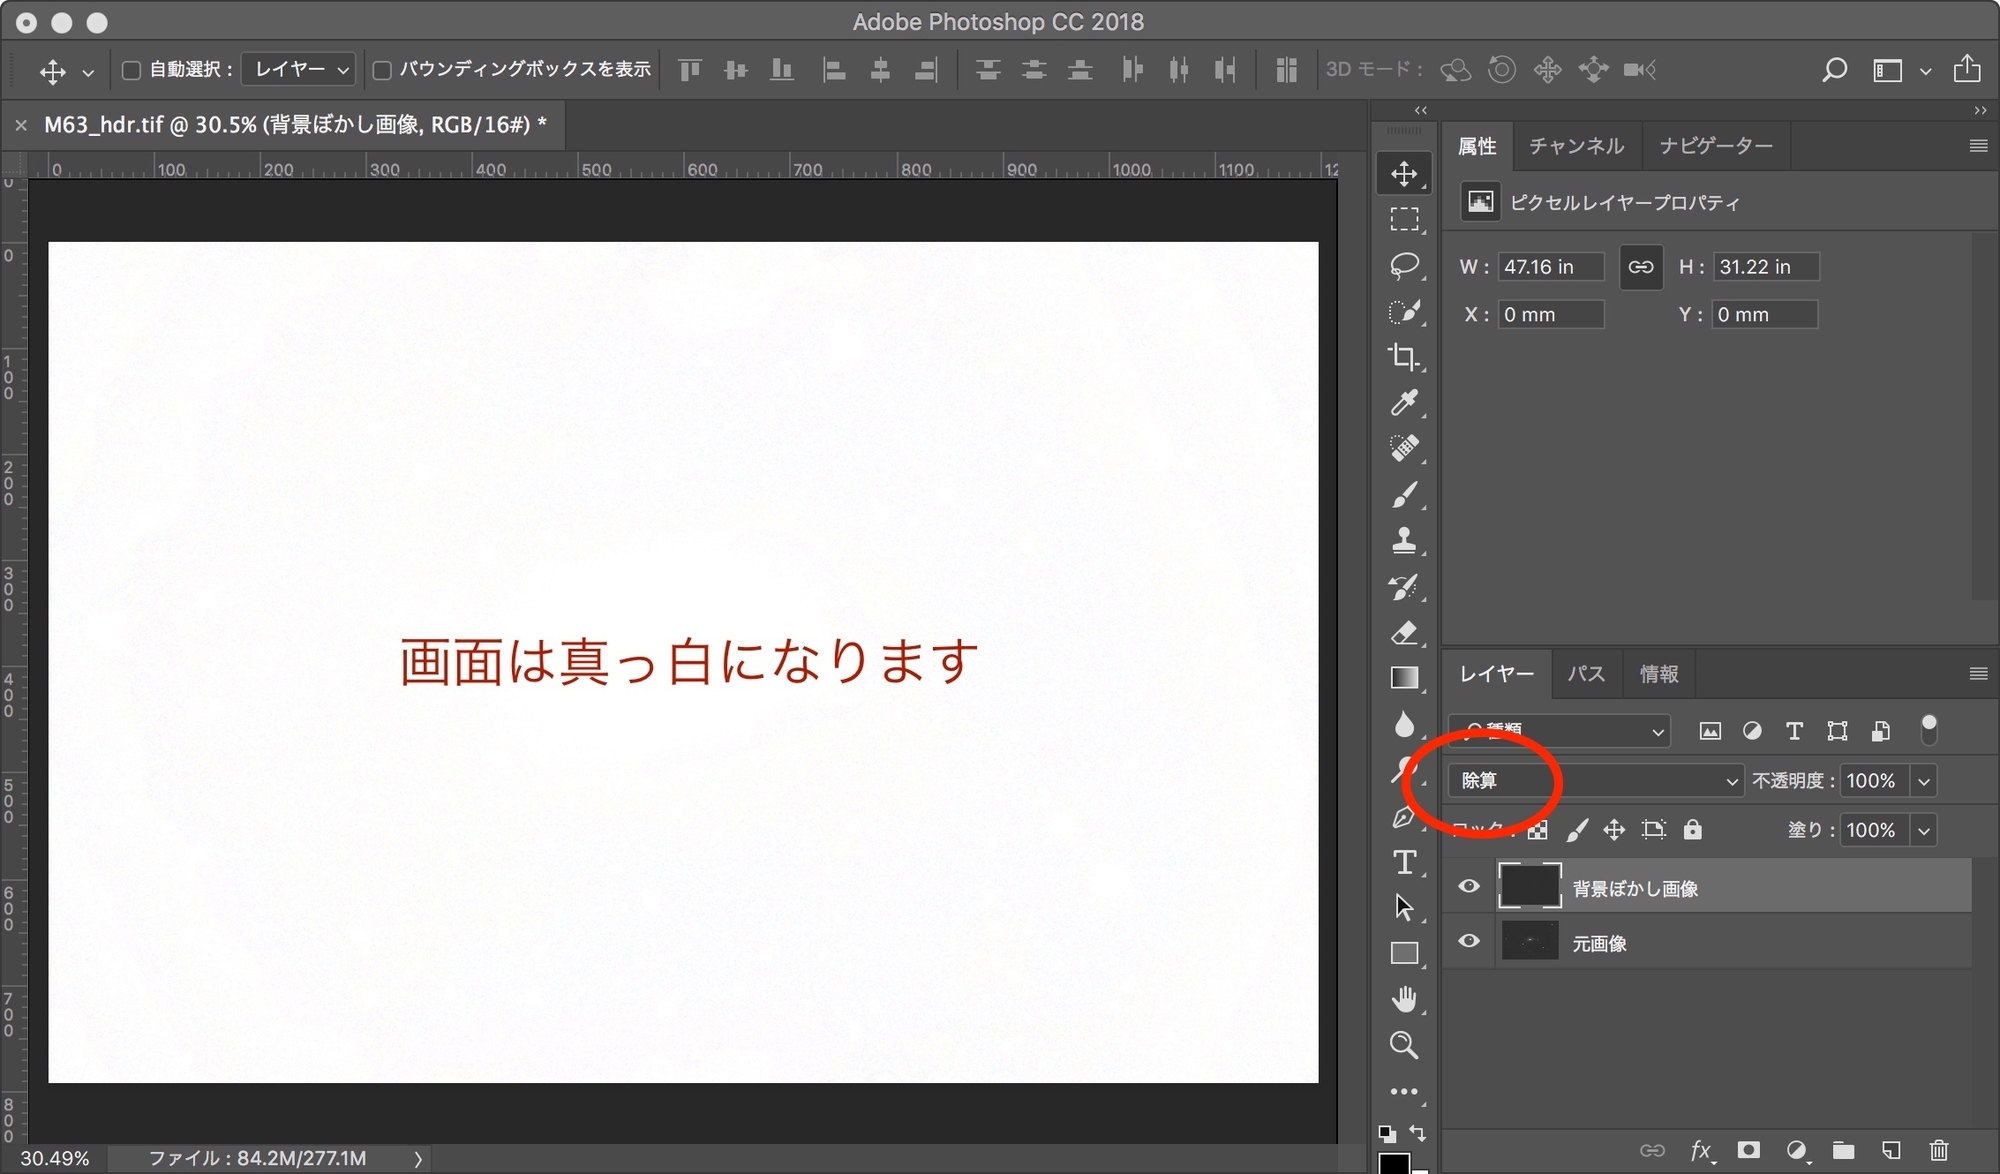Screen dimensions: 2000x1174
Task: Select the Horizontal Type tool
Action: pyautogui.click(x=1404, y=862)
